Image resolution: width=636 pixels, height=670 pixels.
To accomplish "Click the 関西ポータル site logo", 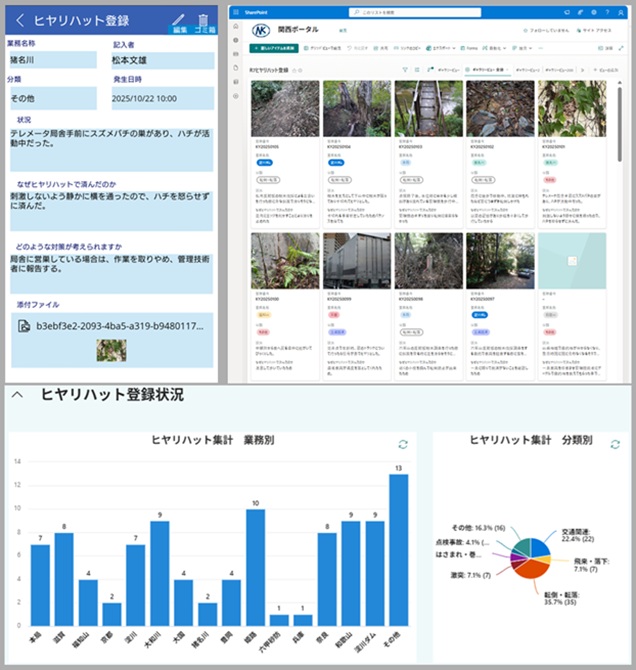I will pos(261,30).
